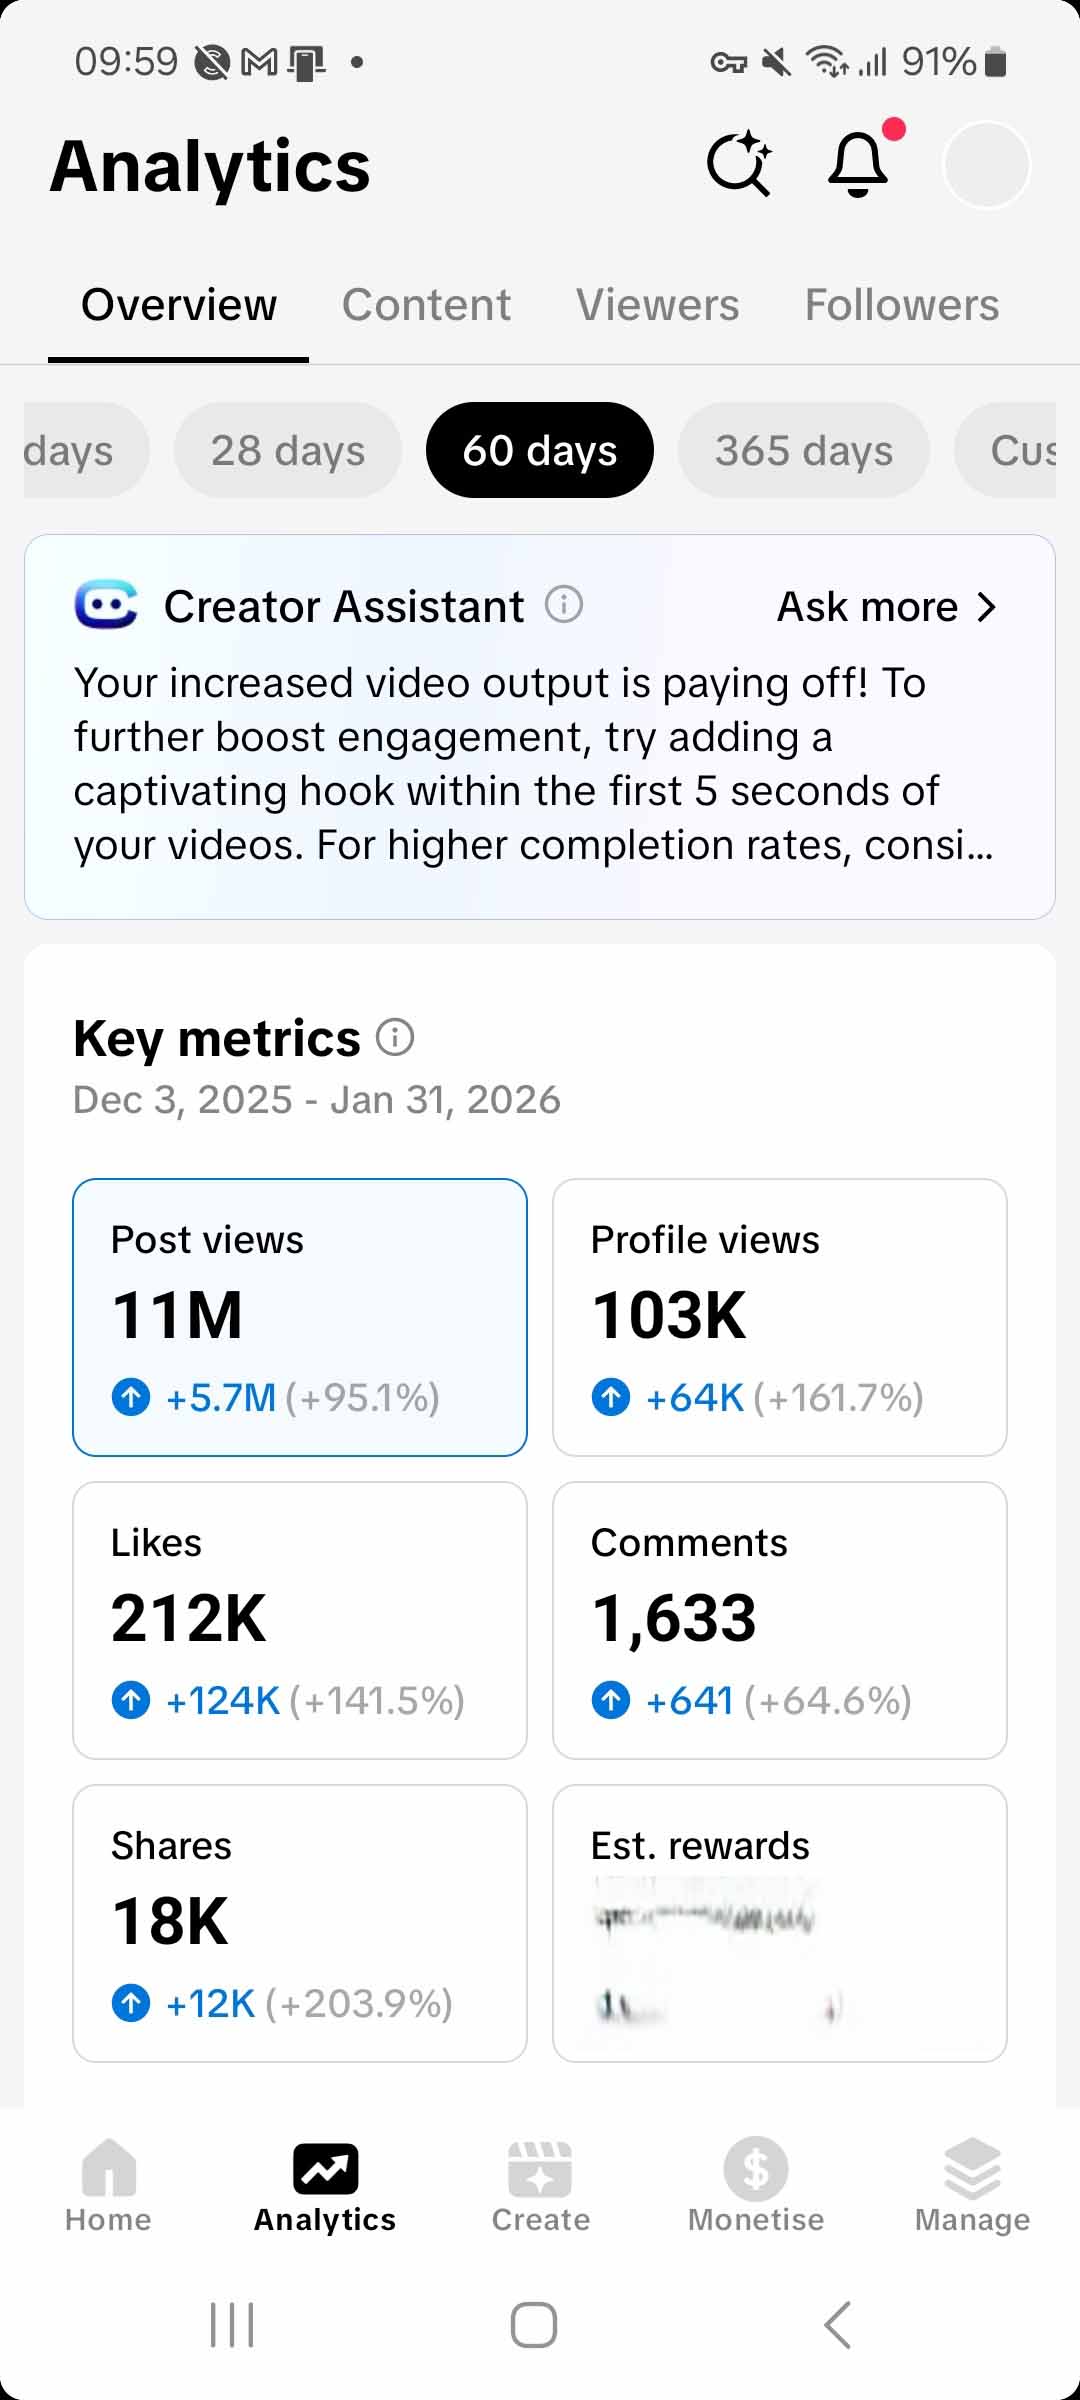Viewport: 1080px width, 2400px height.
Task: Switch to the Viewers tab
Action: coord(658,305)
